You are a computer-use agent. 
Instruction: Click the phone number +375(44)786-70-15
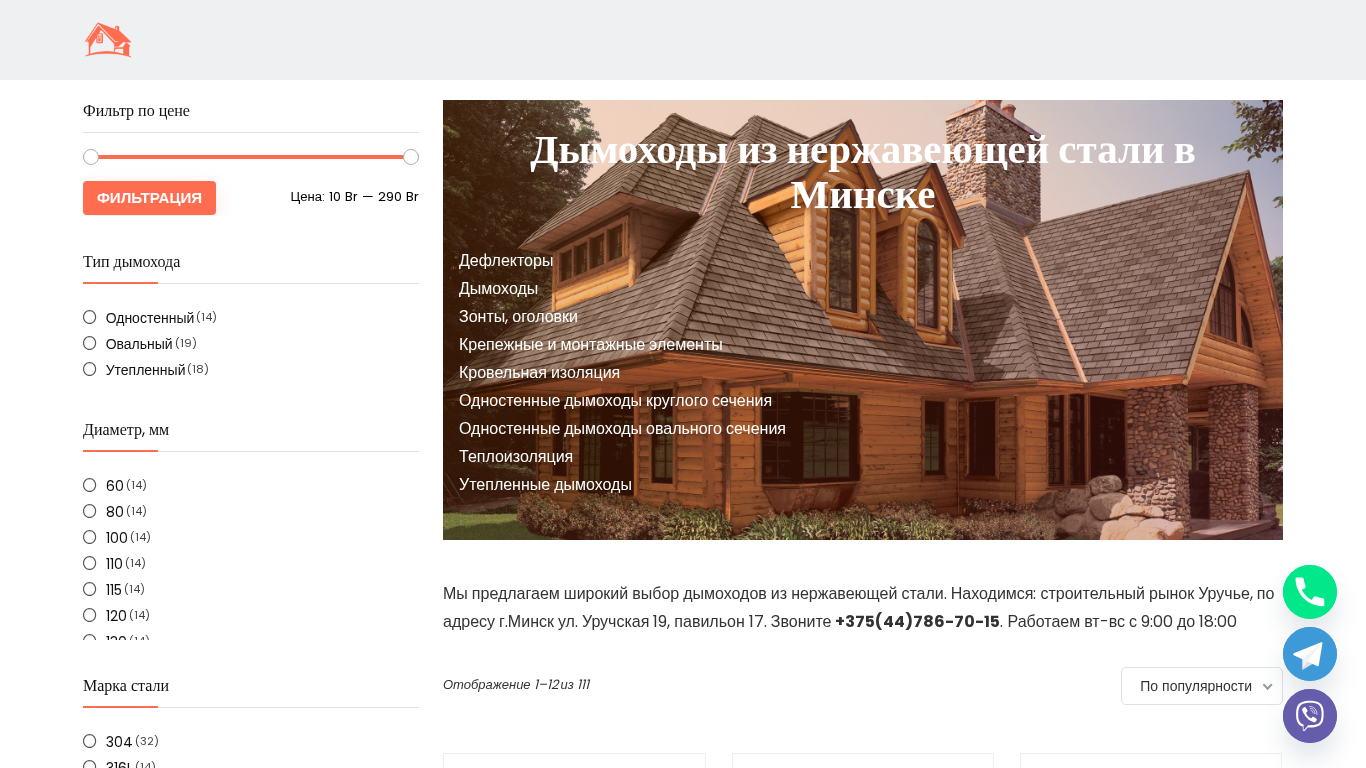point(917,621)
